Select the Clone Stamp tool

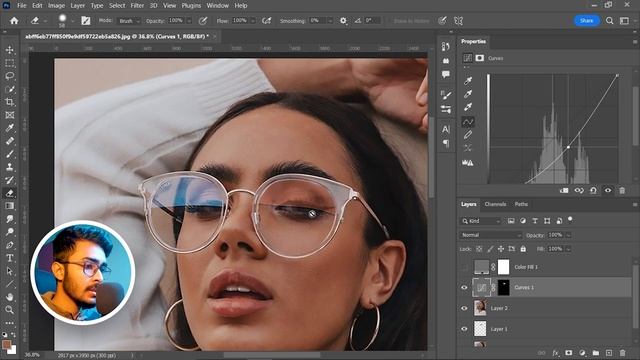(x=9, y=167)
